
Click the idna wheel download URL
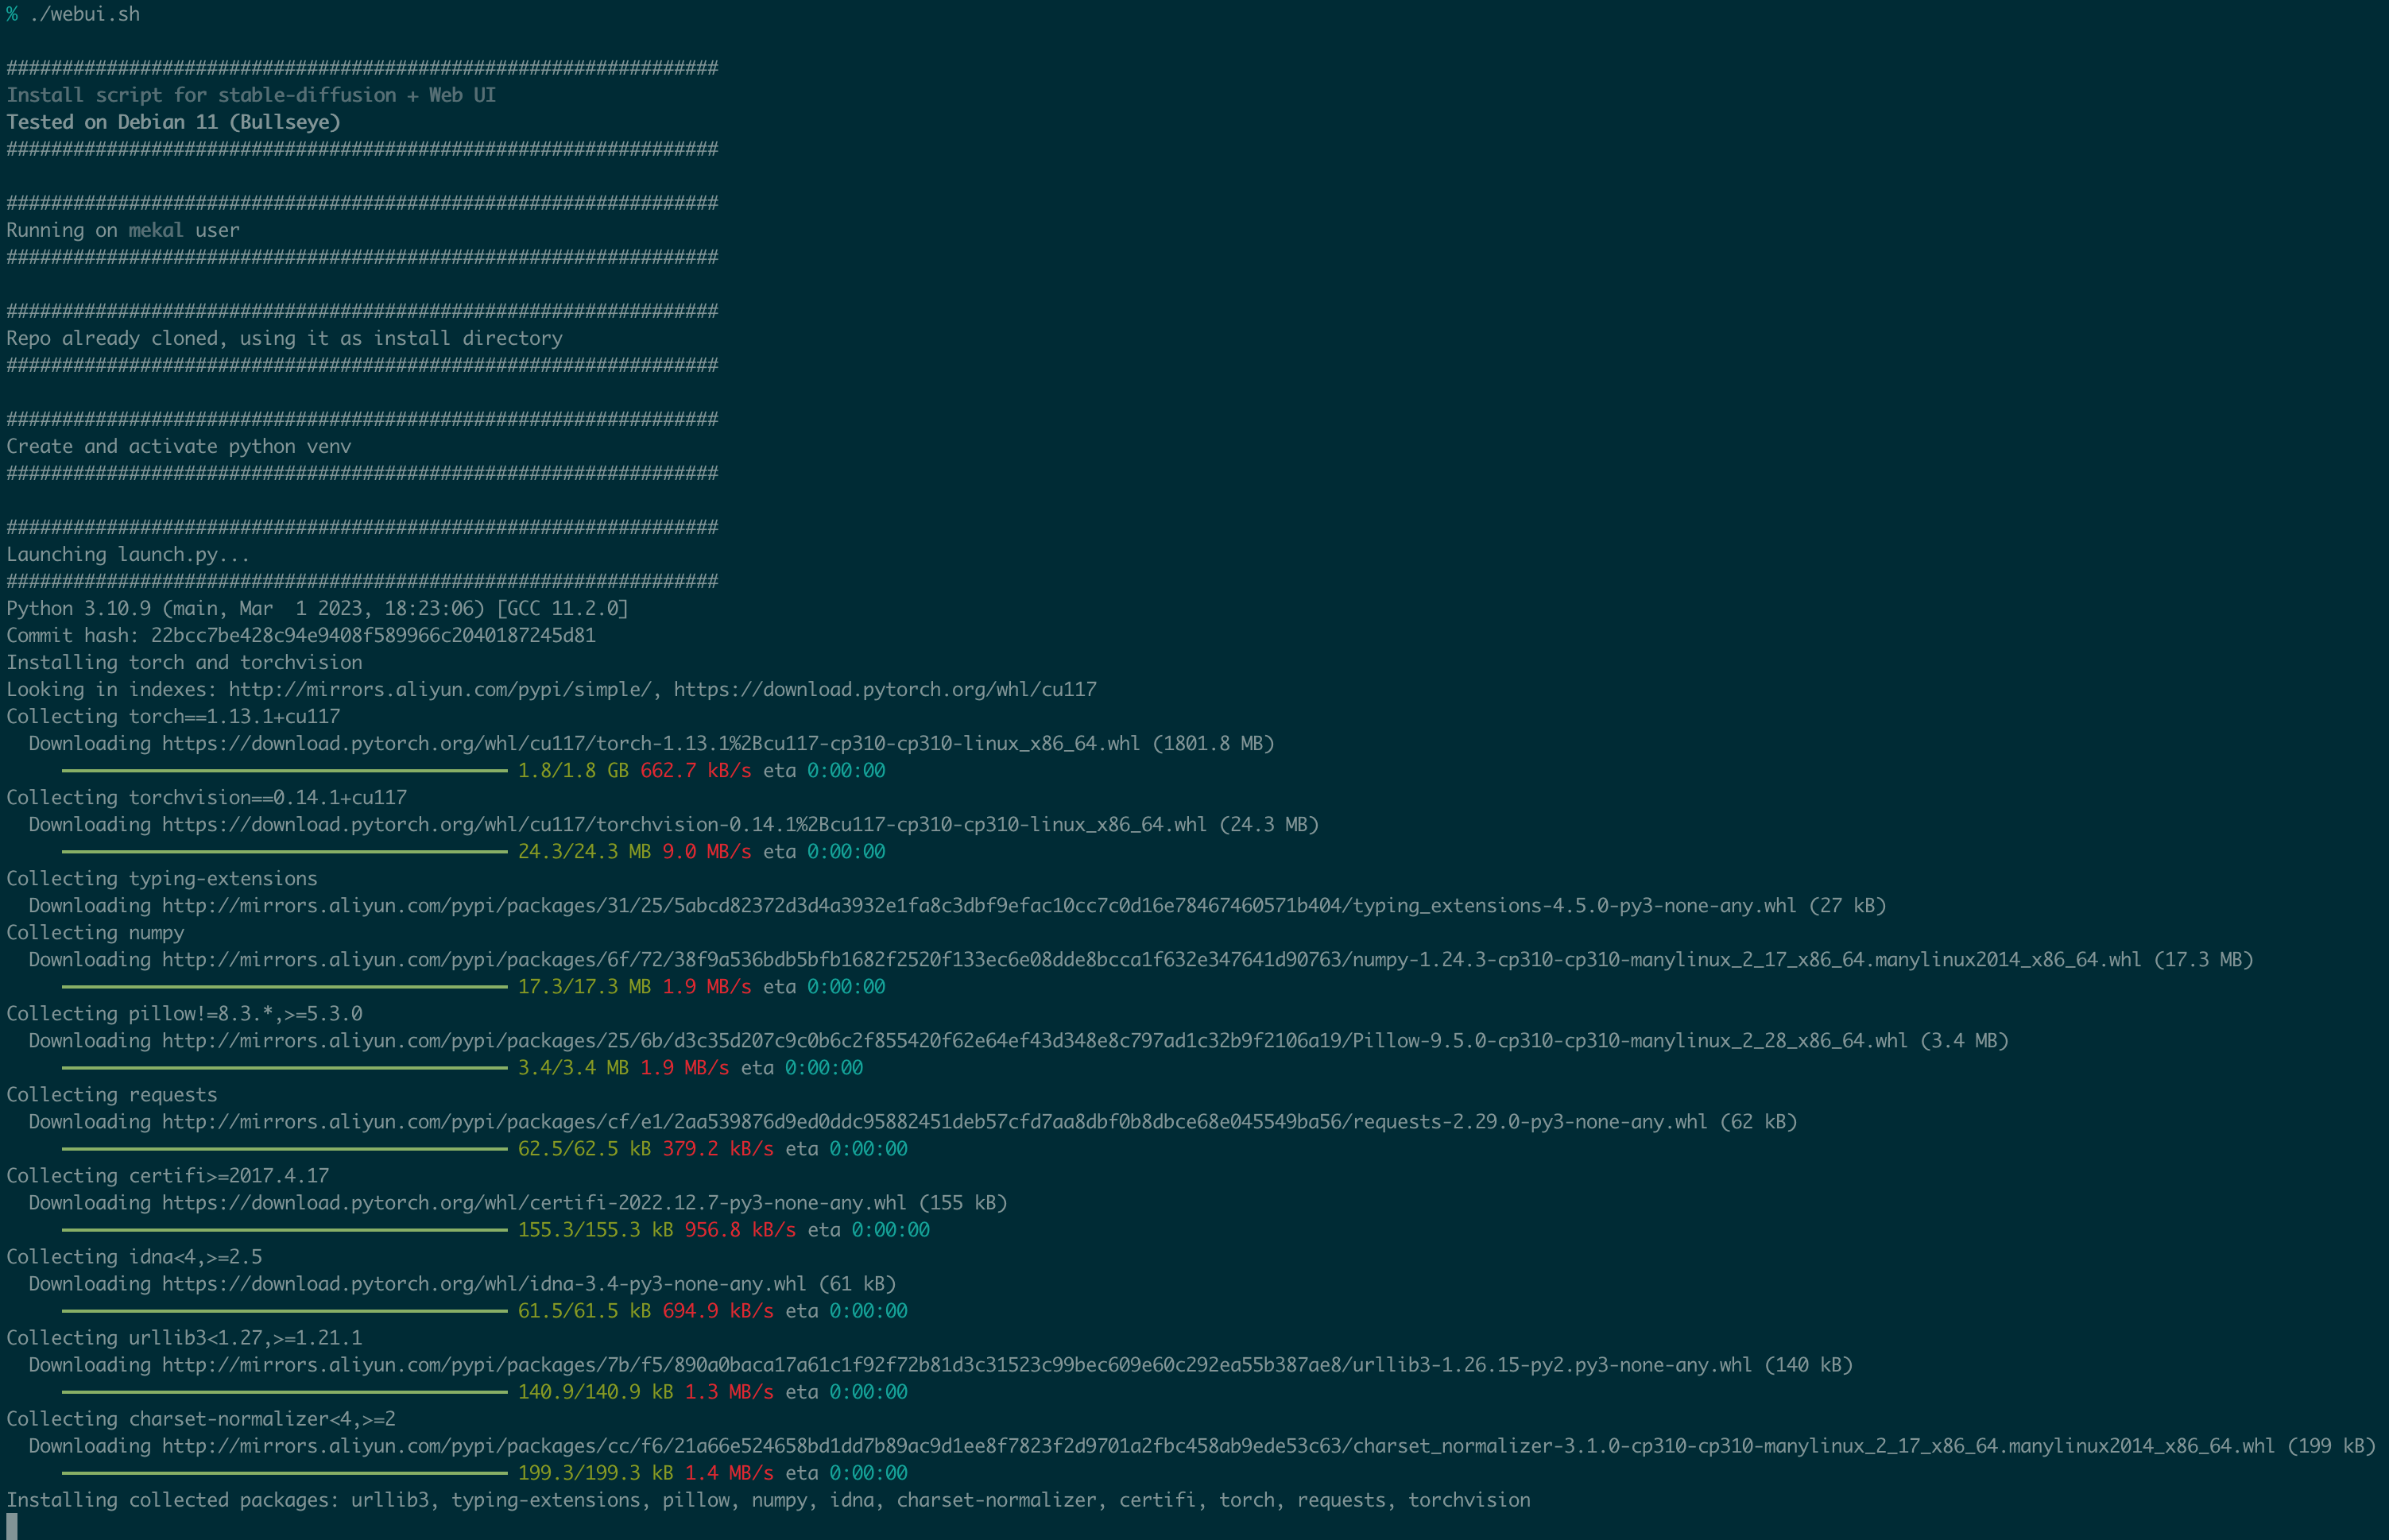point(483,1283)
